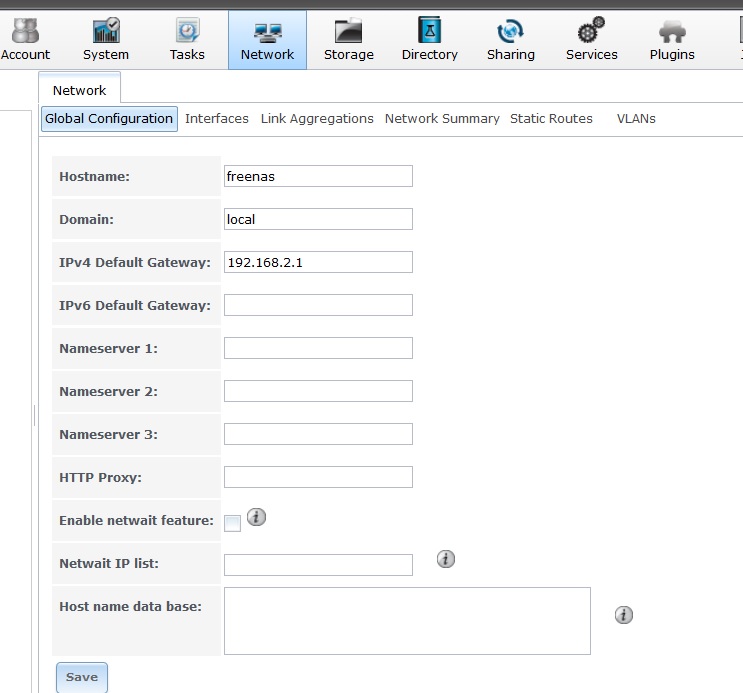The height and width of the screenshot is (693, 743).
Task: Switch to Global Configuration tab
Action: (109, 119)
